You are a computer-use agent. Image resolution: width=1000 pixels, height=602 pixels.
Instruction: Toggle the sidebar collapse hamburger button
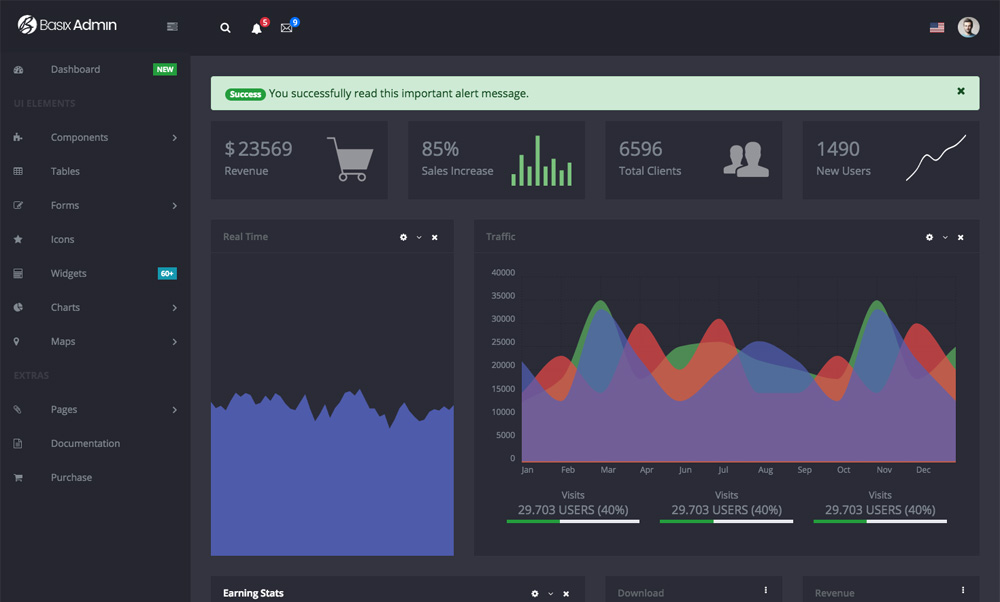pos(172,27)
